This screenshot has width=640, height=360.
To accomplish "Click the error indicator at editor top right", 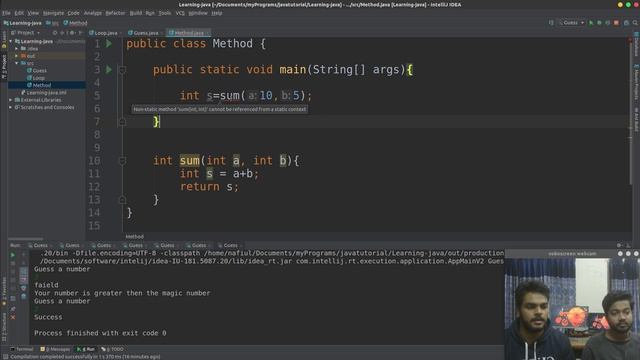I will click(630, 40).
